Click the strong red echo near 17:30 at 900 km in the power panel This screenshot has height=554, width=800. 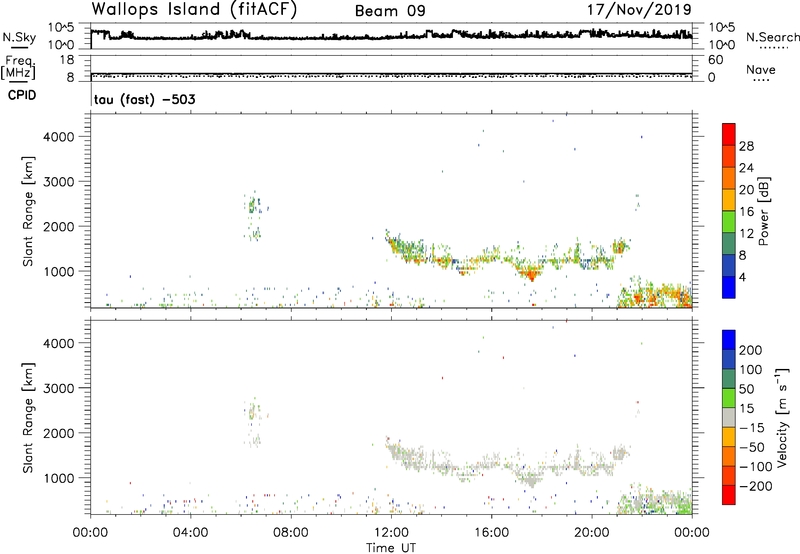(532, 274)
